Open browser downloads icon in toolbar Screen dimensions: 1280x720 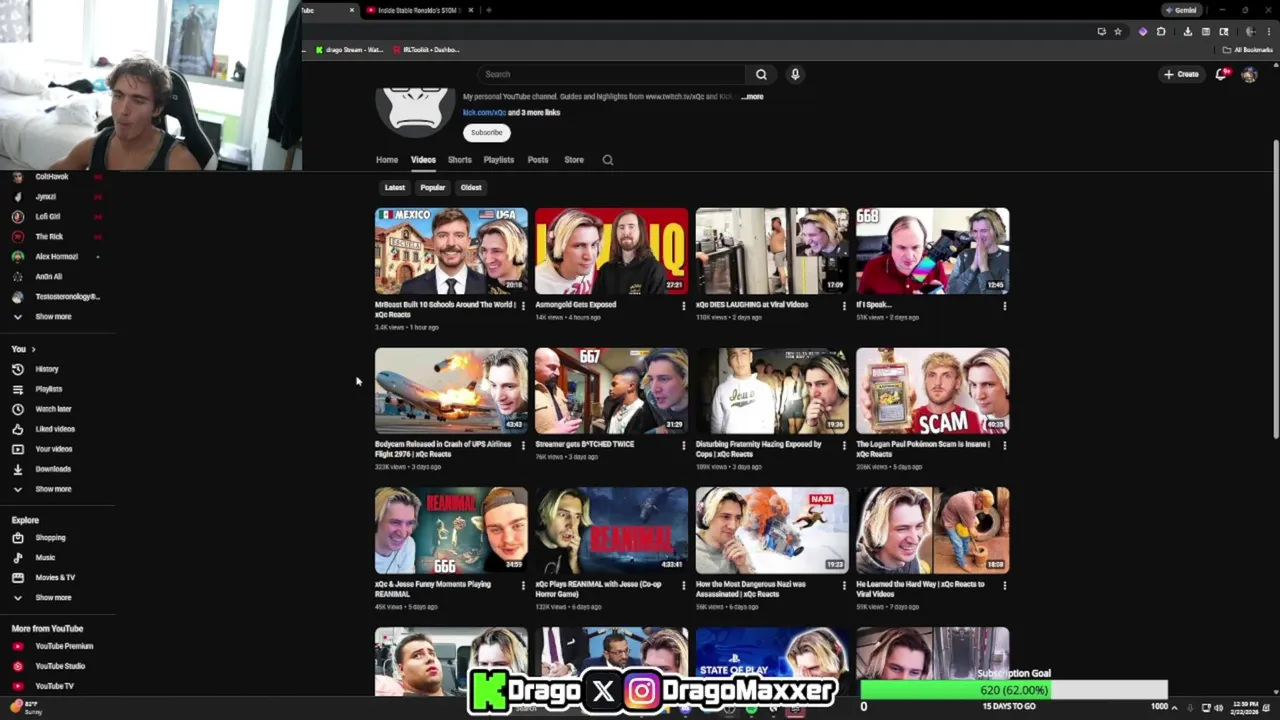click(1187, 32)
